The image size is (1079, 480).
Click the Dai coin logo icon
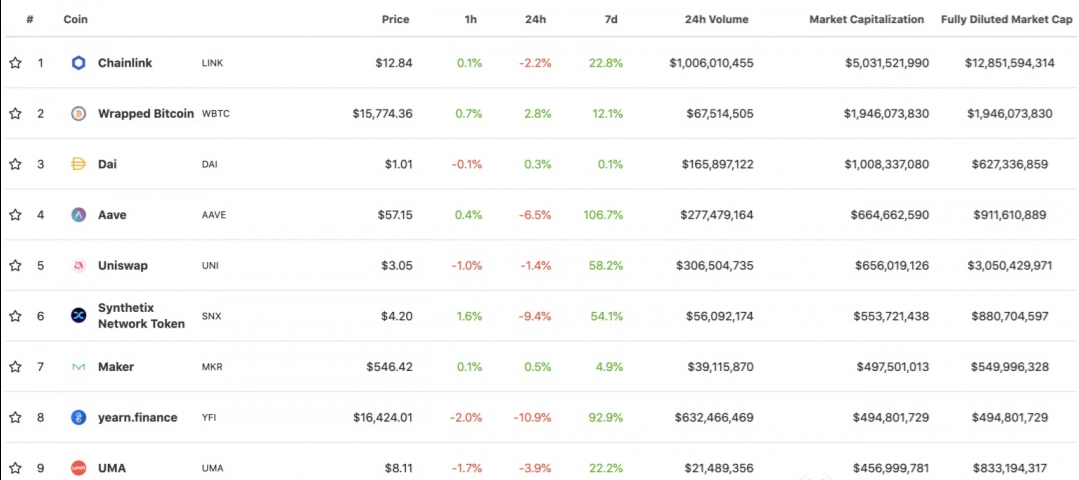pos(78,164)
